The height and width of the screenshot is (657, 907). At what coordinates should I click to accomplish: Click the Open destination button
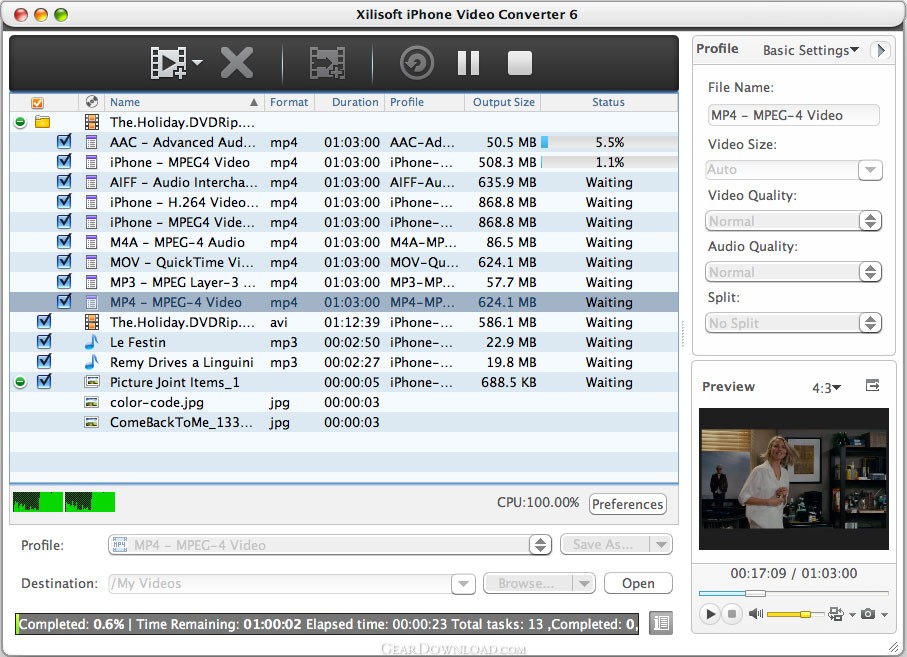[x=638, y=584]
